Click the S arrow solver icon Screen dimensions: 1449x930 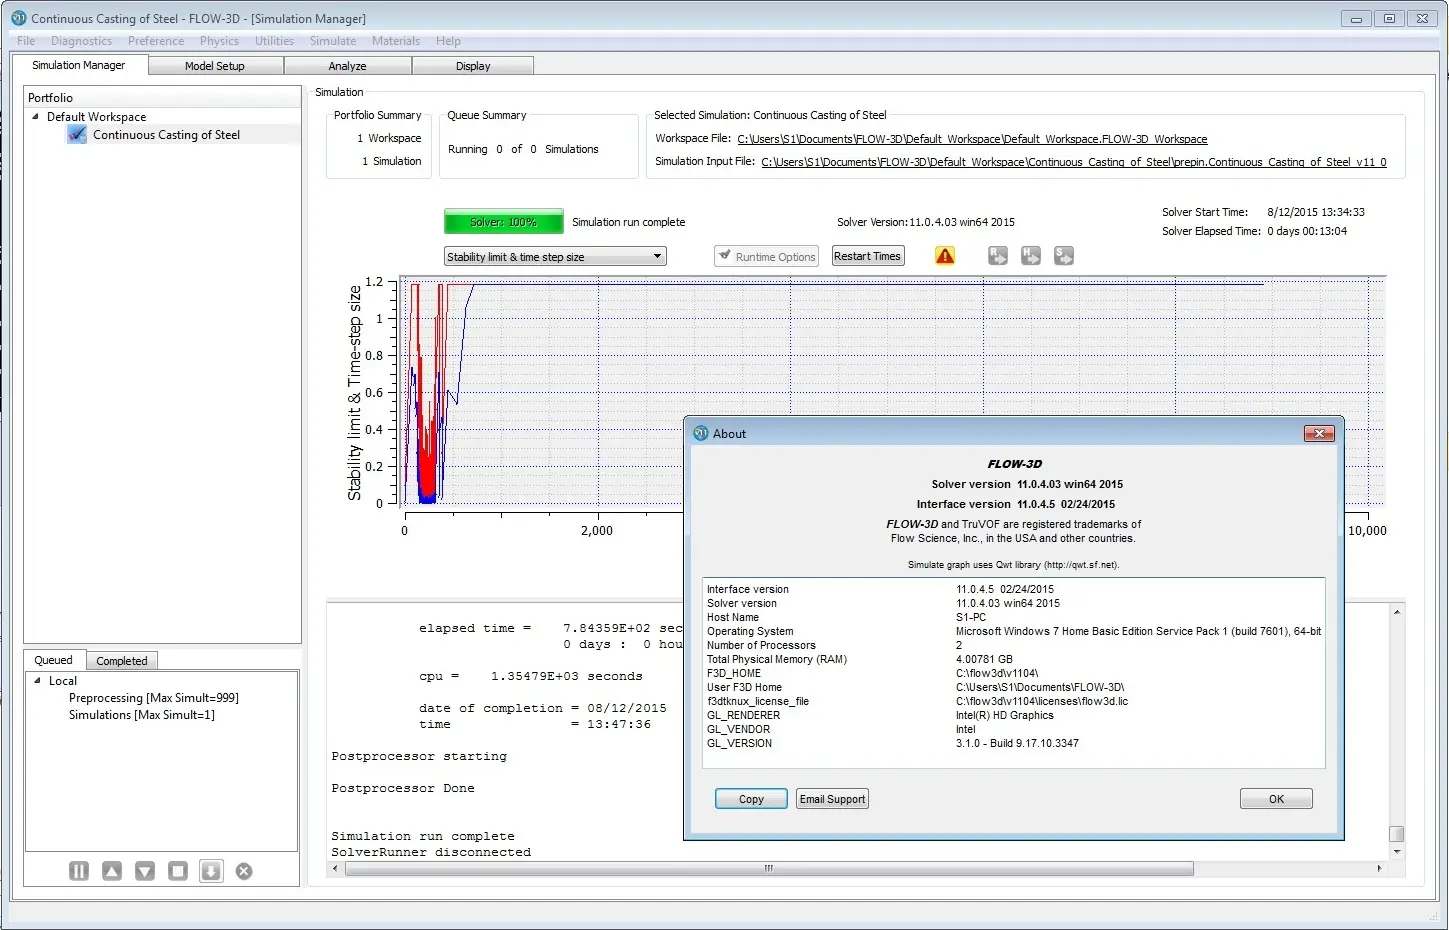pyautogui.click(x=1064, y=256)
